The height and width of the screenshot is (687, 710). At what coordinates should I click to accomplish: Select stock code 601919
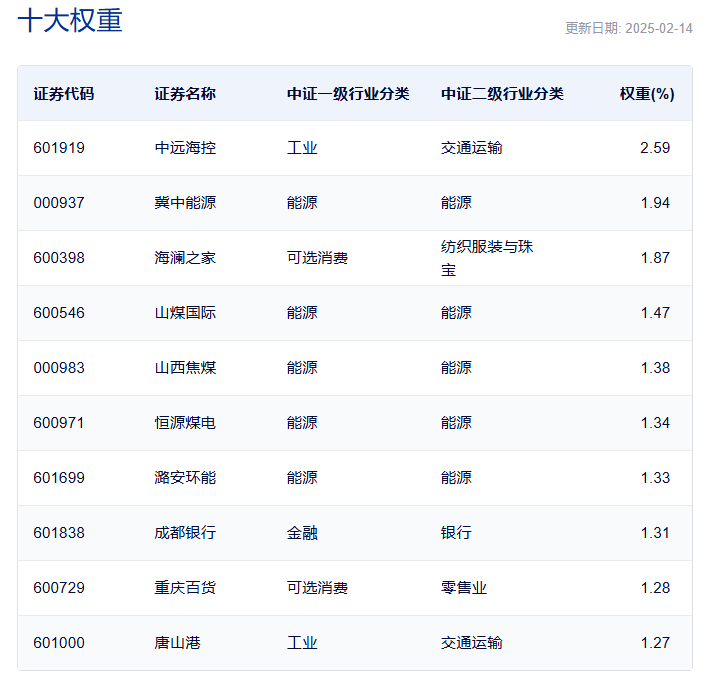click(x=59, y=148)
